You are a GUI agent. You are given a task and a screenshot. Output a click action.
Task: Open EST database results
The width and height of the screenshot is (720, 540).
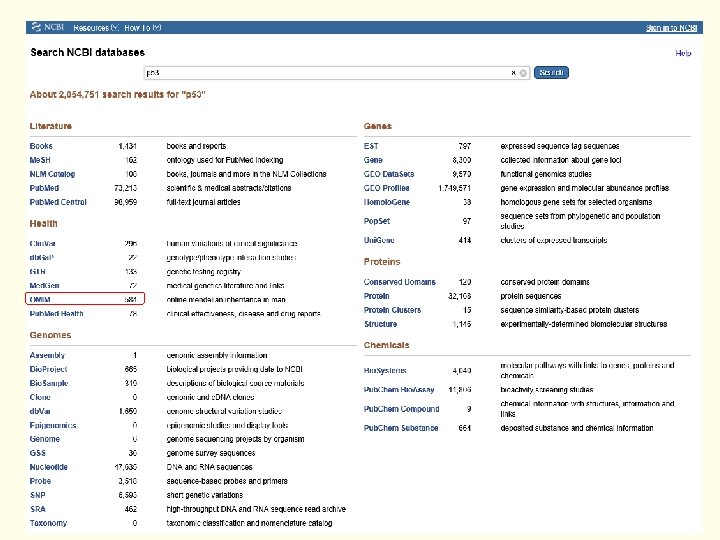[371, 146]
